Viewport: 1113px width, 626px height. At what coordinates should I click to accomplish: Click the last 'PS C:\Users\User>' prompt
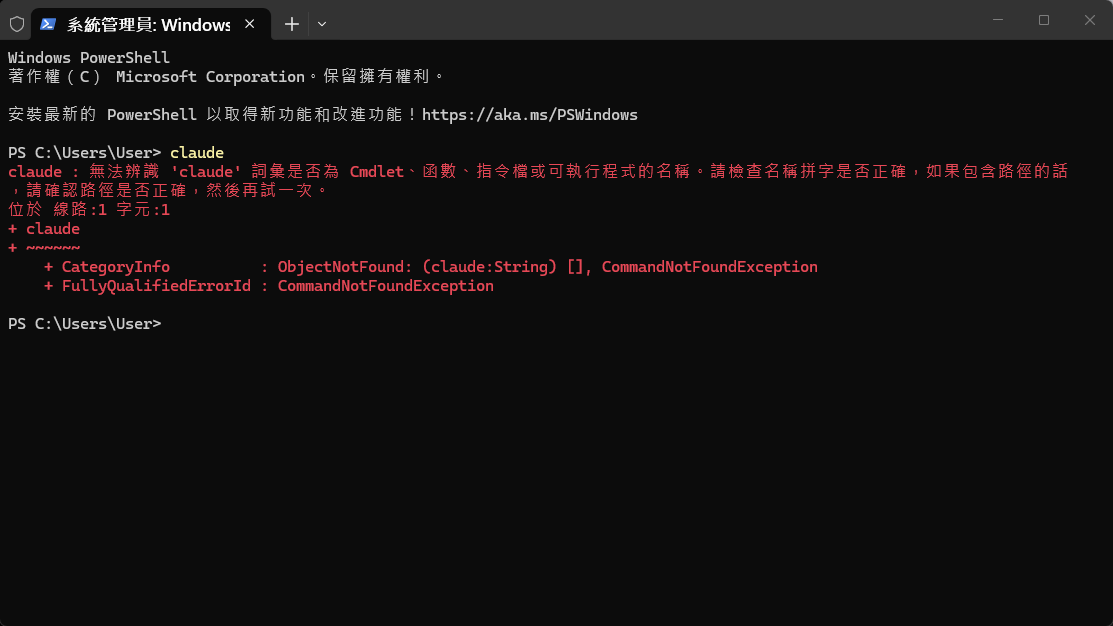pos(84,324)
